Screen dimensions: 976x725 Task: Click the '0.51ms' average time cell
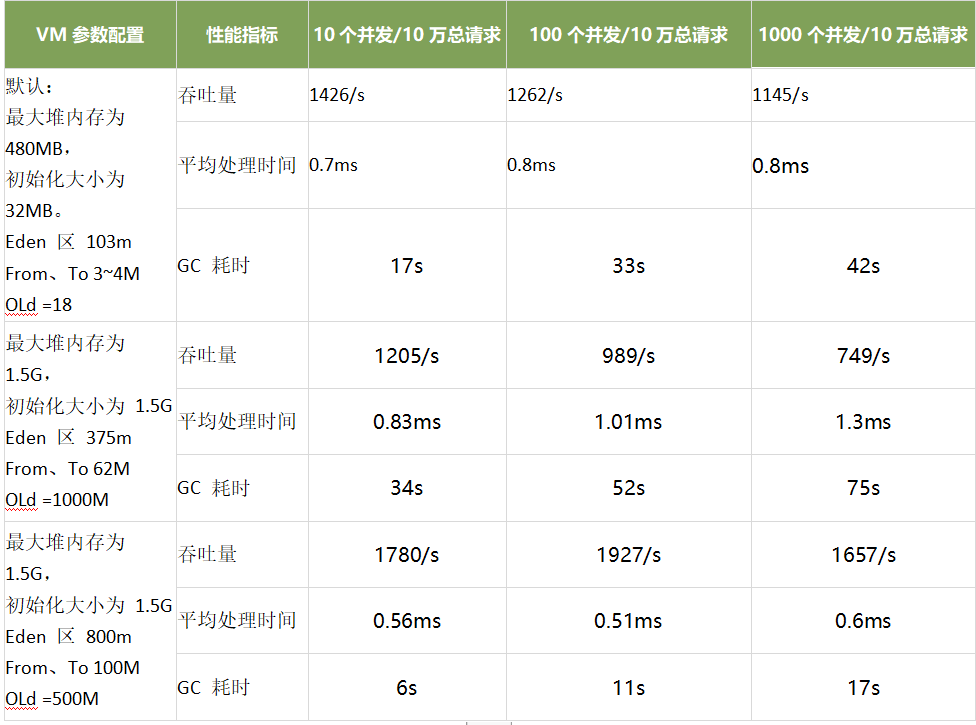(629, 620)
